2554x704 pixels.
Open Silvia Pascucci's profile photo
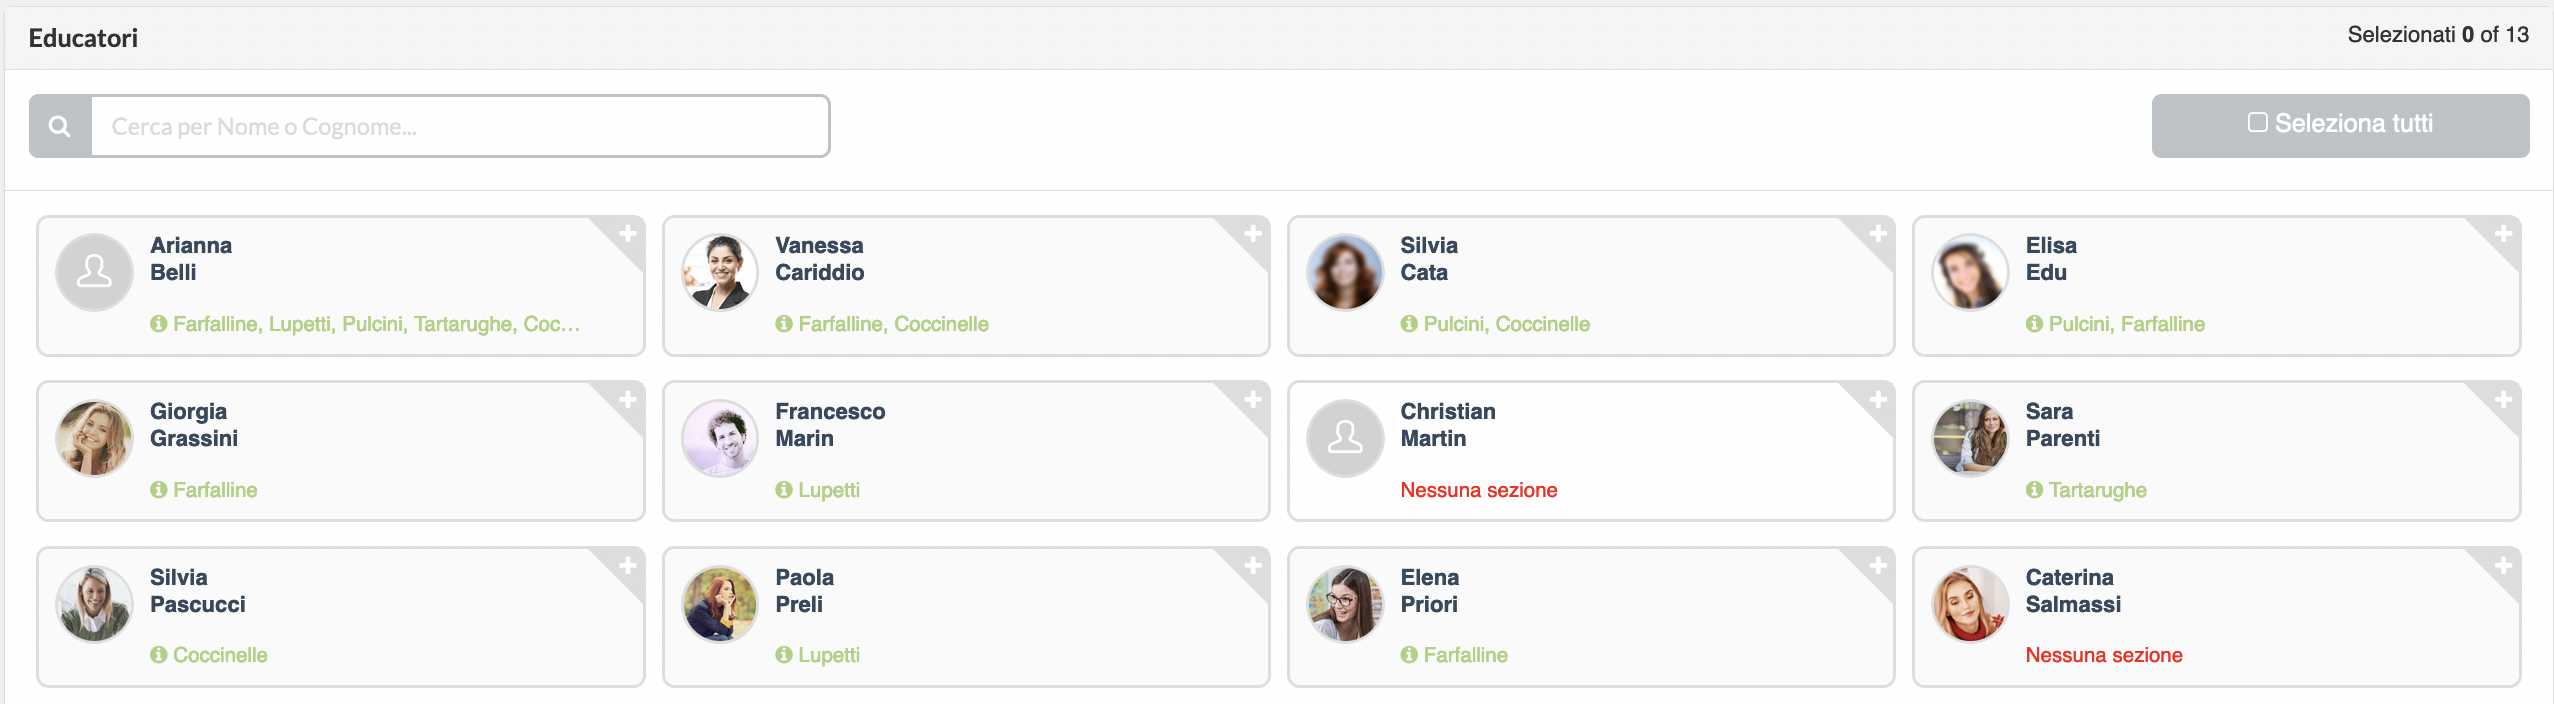95,604
